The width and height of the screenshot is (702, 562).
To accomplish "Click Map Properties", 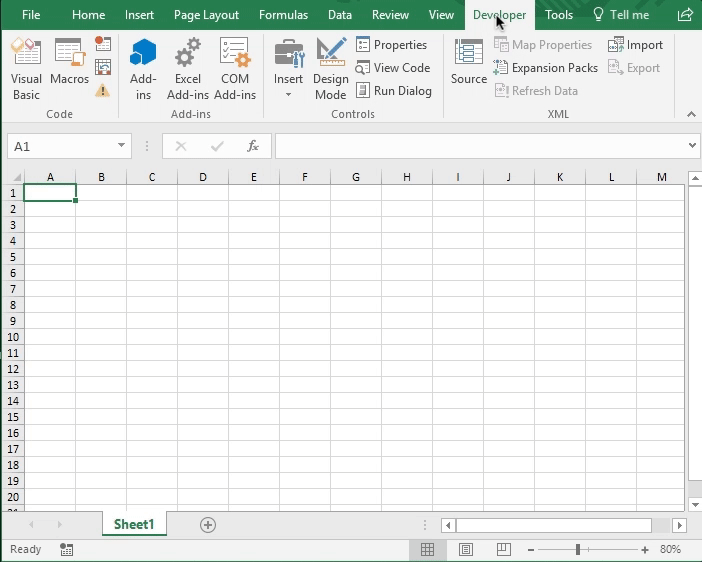I will click(x=543, y=45).
